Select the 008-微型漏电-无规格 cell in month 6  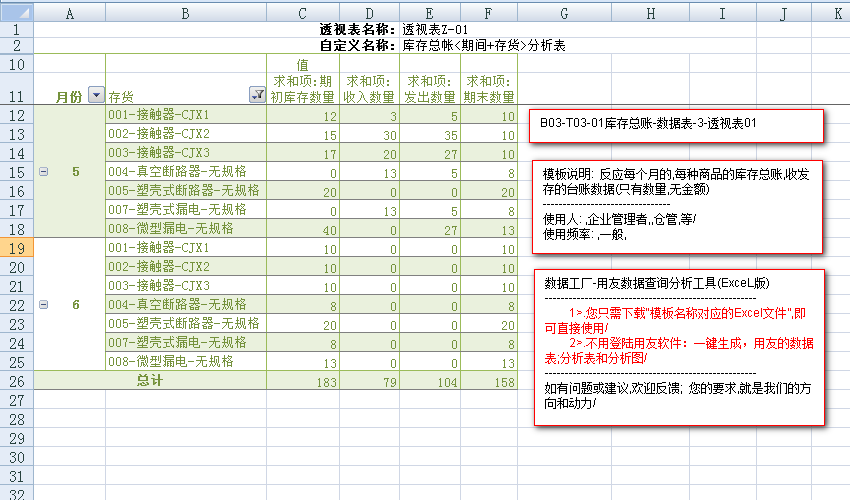(185, 362)
